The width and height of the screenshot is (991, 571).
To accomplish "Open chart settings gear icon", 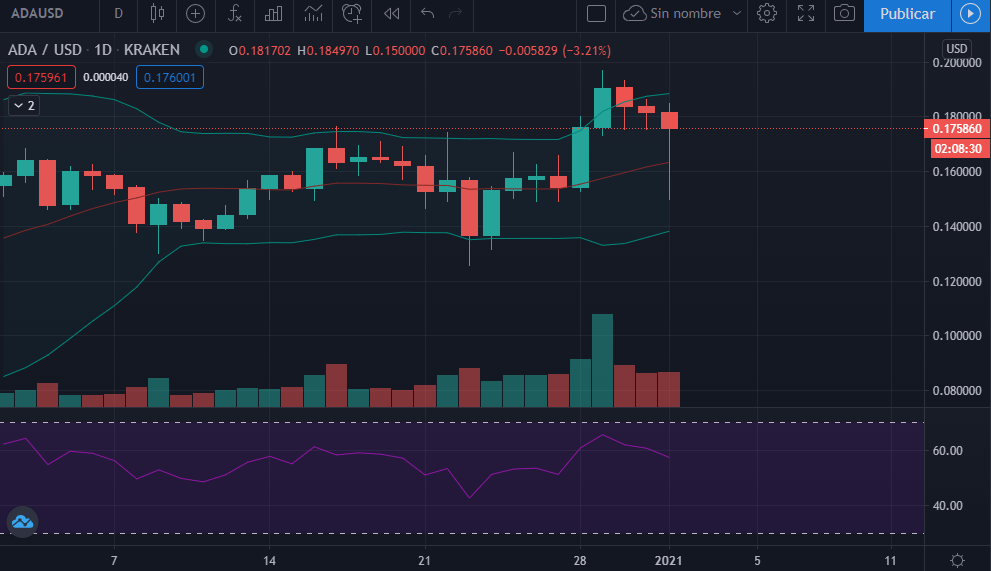I will click(767, 13).
